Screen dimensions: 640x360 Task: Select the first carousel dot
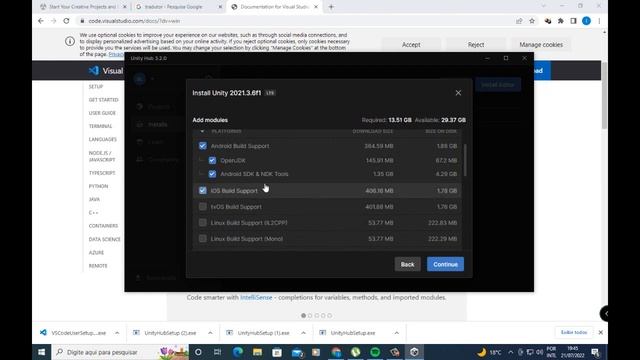[303, 316]
